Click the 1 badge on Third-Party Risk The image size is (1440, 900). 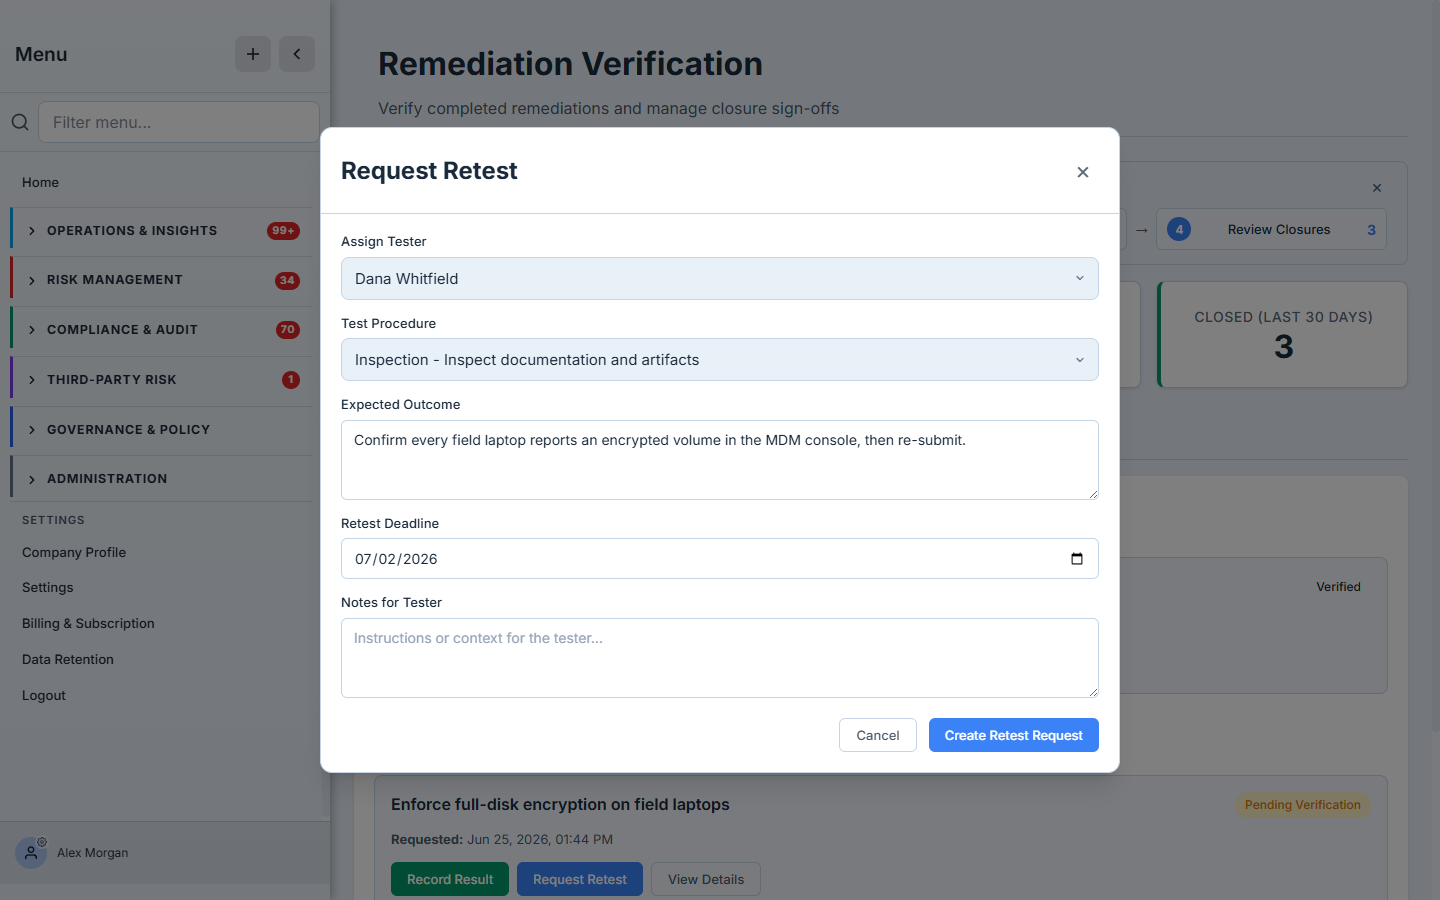click(291, 380)
